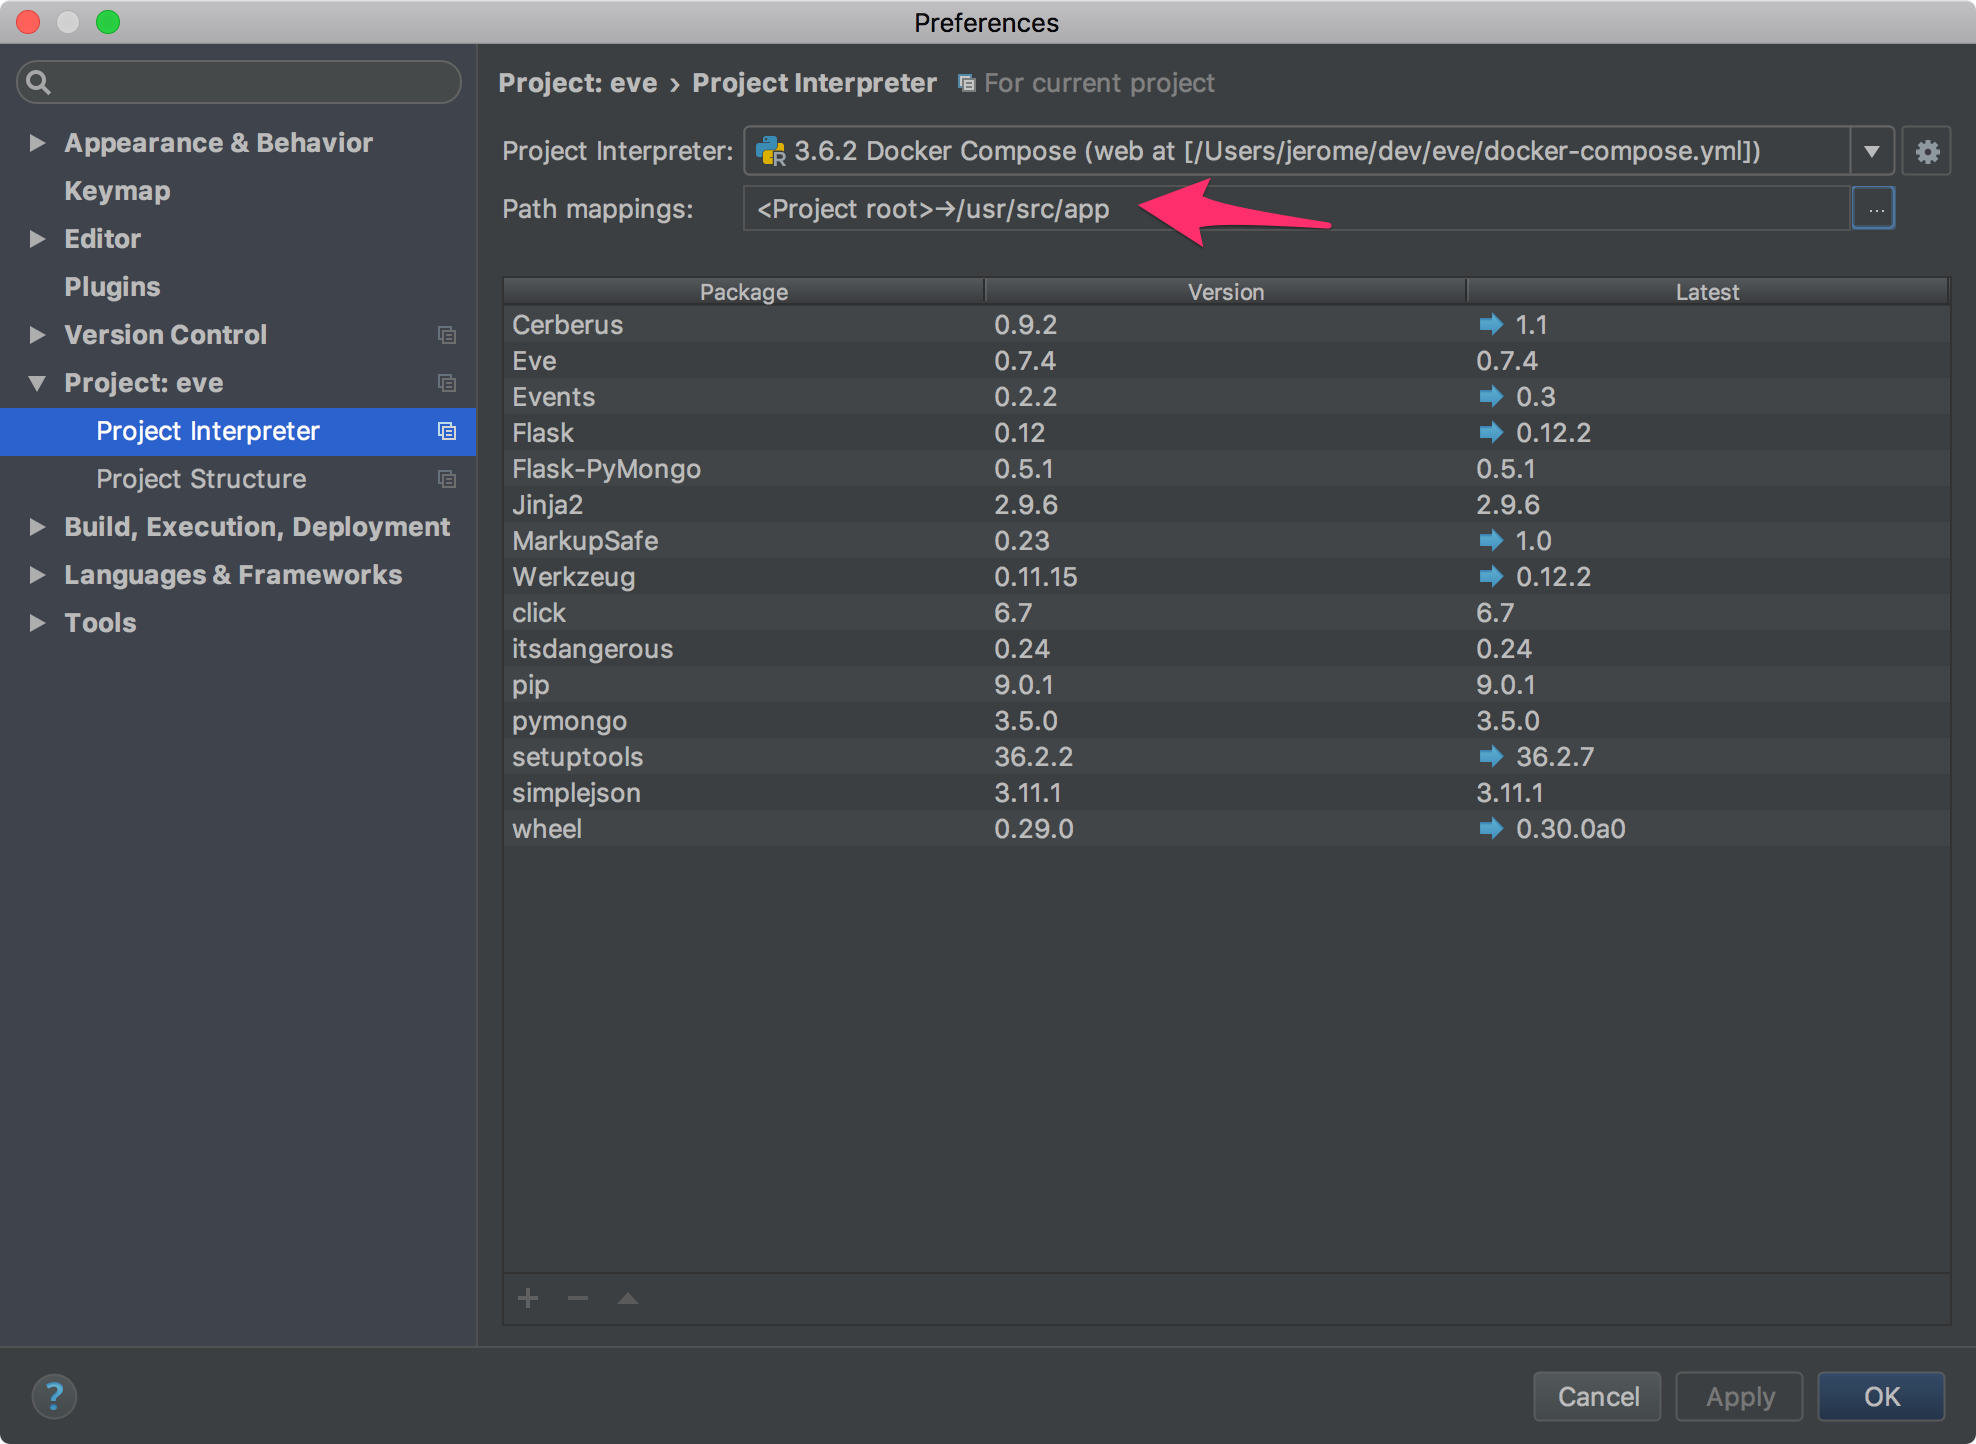
Task: Select Project Structure in sidebar
Action: pyautogui.click(x=238, y=479)
